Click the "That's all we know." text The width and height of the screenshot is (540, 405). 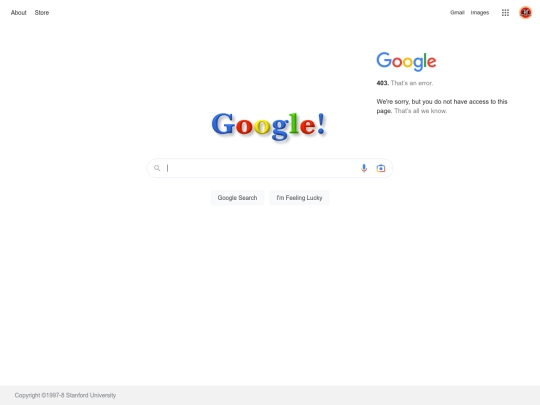pos(420,111)
